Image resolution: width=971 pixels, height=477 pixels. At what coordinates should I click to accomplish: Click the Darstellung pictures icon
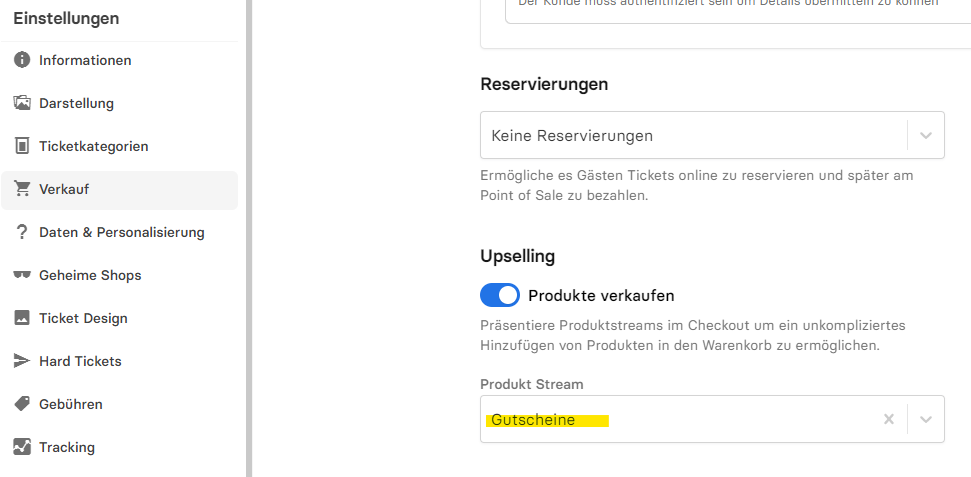point(22,103)
